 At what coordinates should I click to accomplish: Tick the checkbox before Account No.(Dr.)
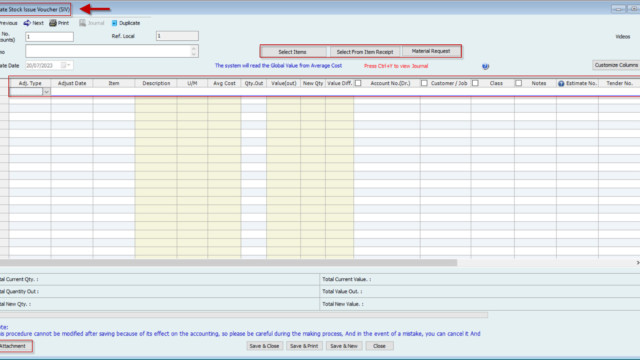coord(358,83)
